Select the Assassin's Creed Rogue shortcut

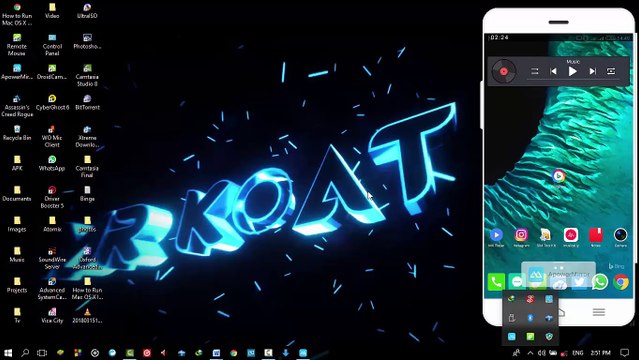17,106
